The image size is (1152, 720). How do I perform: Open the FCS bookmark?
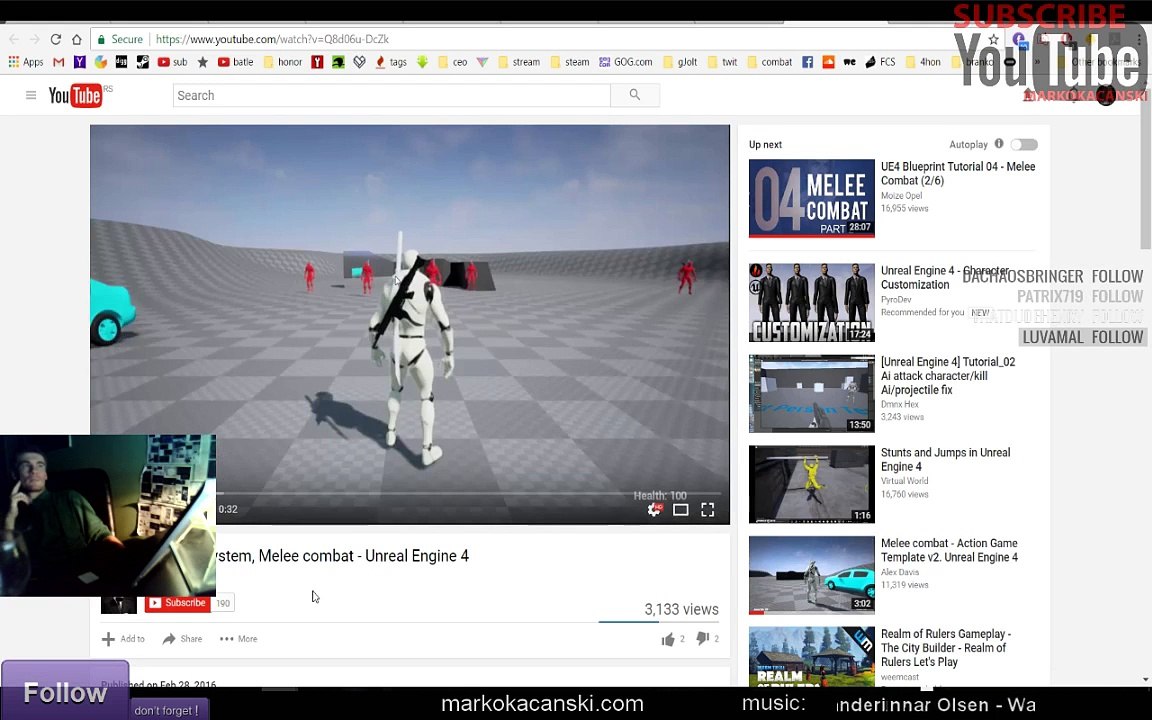tap(880, 62)
